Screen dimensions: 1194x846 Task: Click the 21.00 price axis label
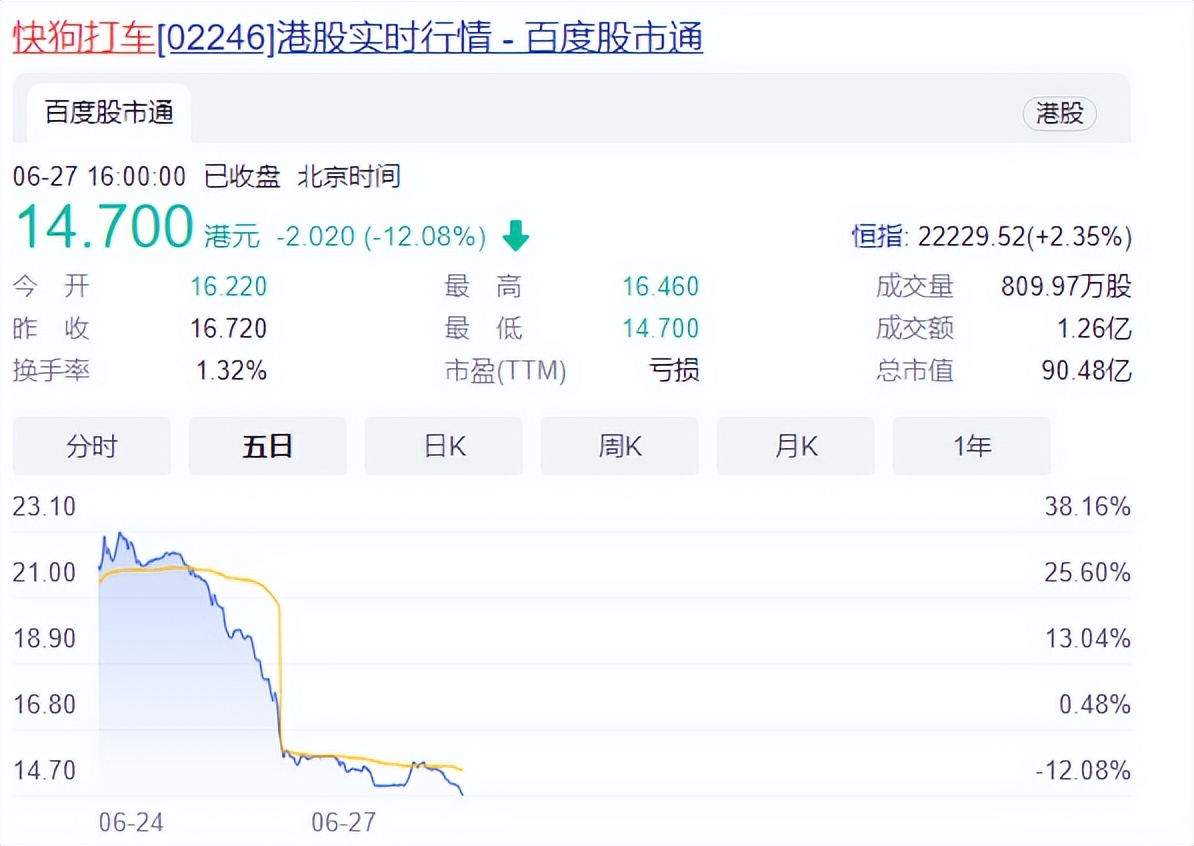(44, 573)
